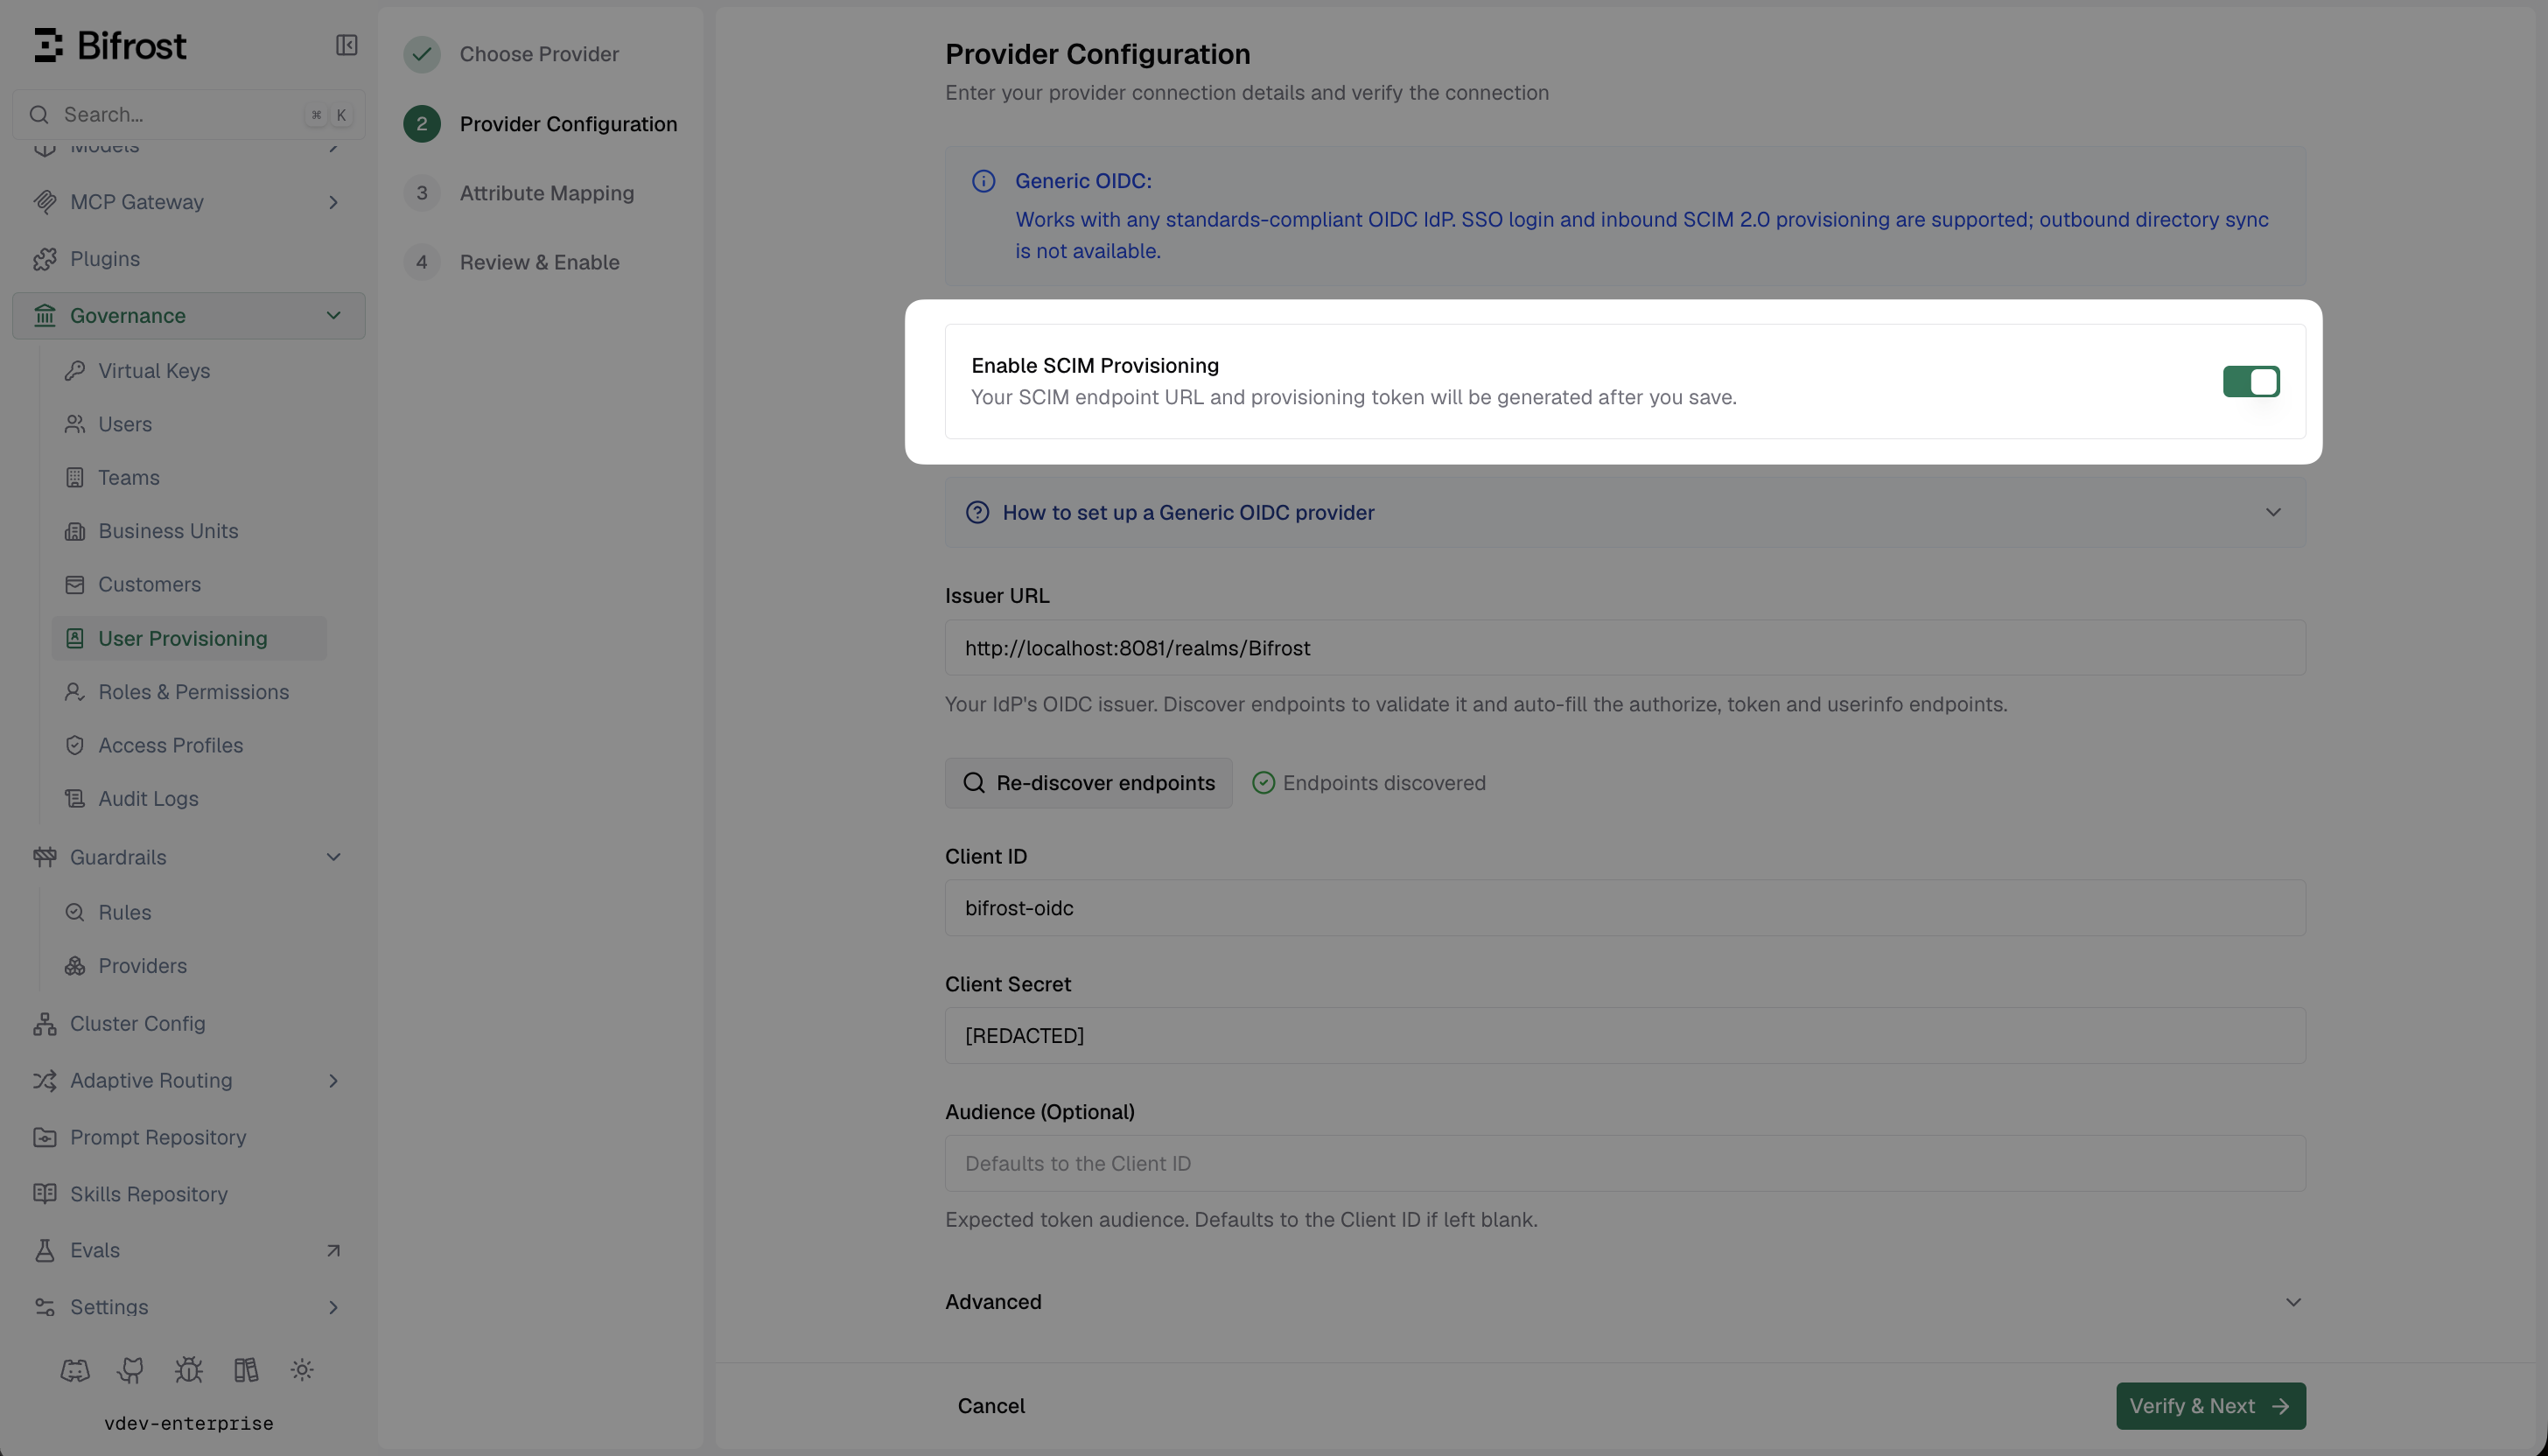Click Re-discover endpoints button

coord(1088,783)
